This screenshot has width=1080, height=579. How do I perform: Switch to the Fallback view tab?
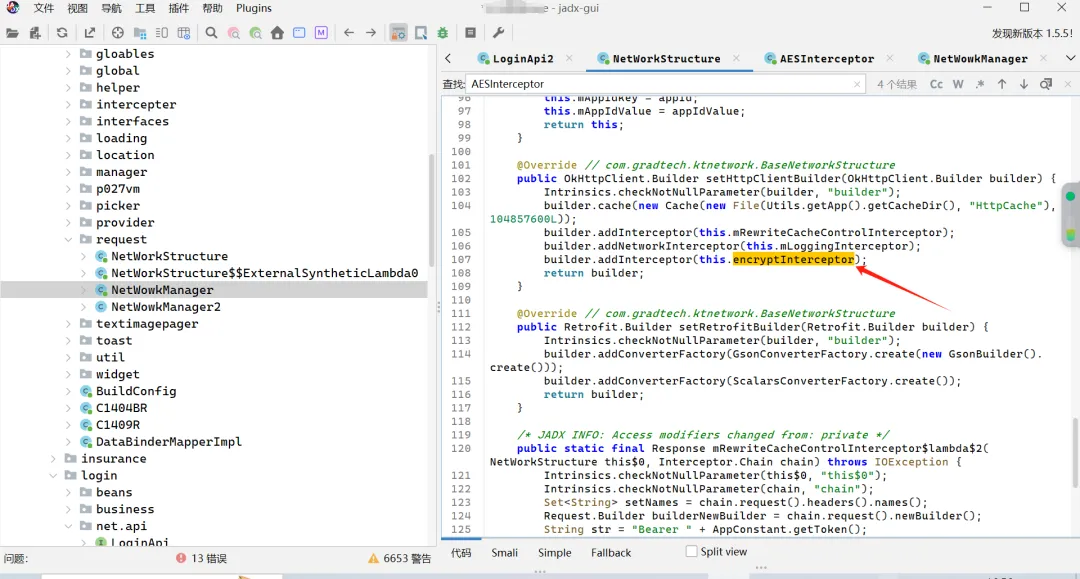tap(611, 552)
